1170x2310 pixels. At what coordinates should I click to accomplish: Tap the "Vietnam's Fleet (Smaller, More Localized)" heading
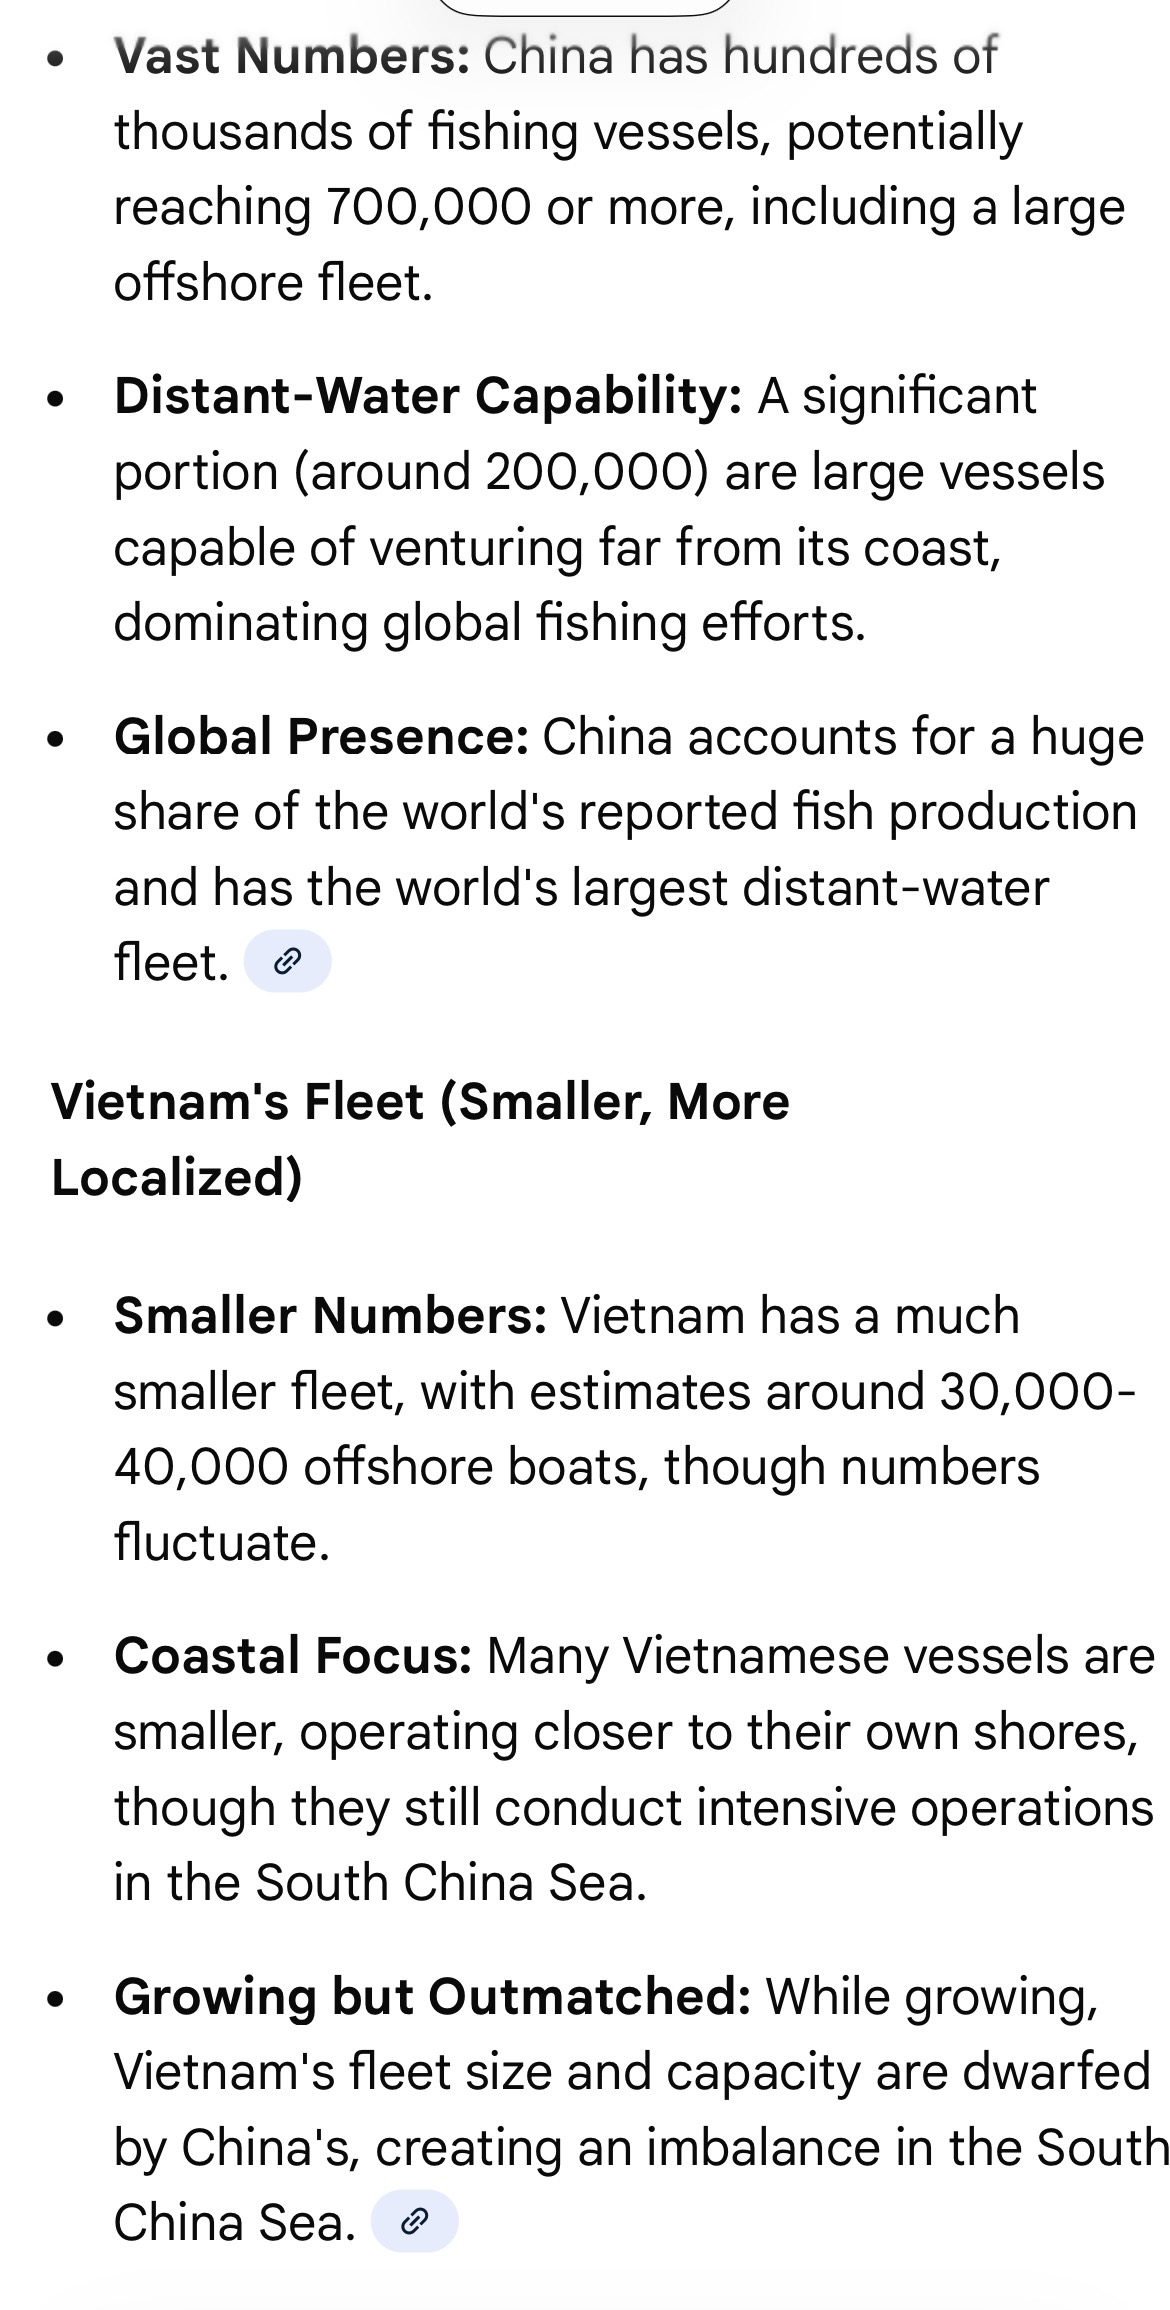click(x=420, y=1139)
